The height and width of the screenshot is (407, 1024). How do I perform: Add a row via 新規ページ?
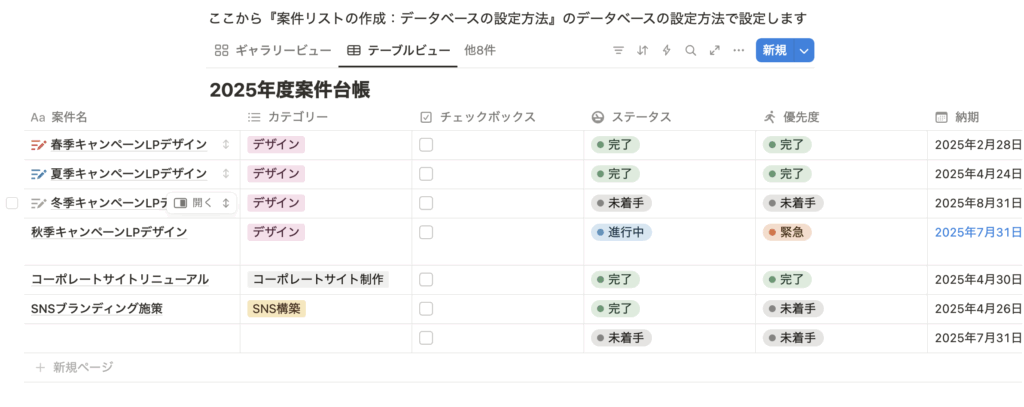[82, 367]
